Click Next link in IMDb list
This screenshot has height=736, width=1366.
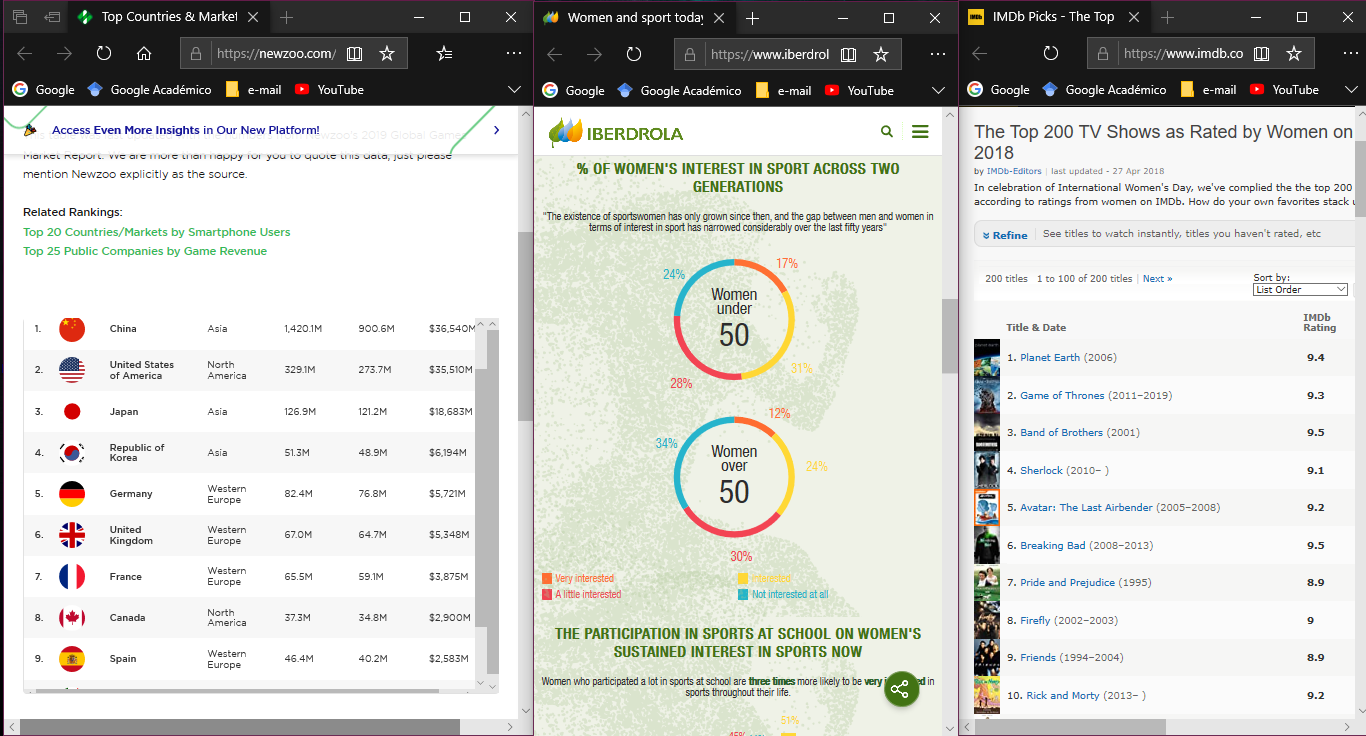point(1157,279)
